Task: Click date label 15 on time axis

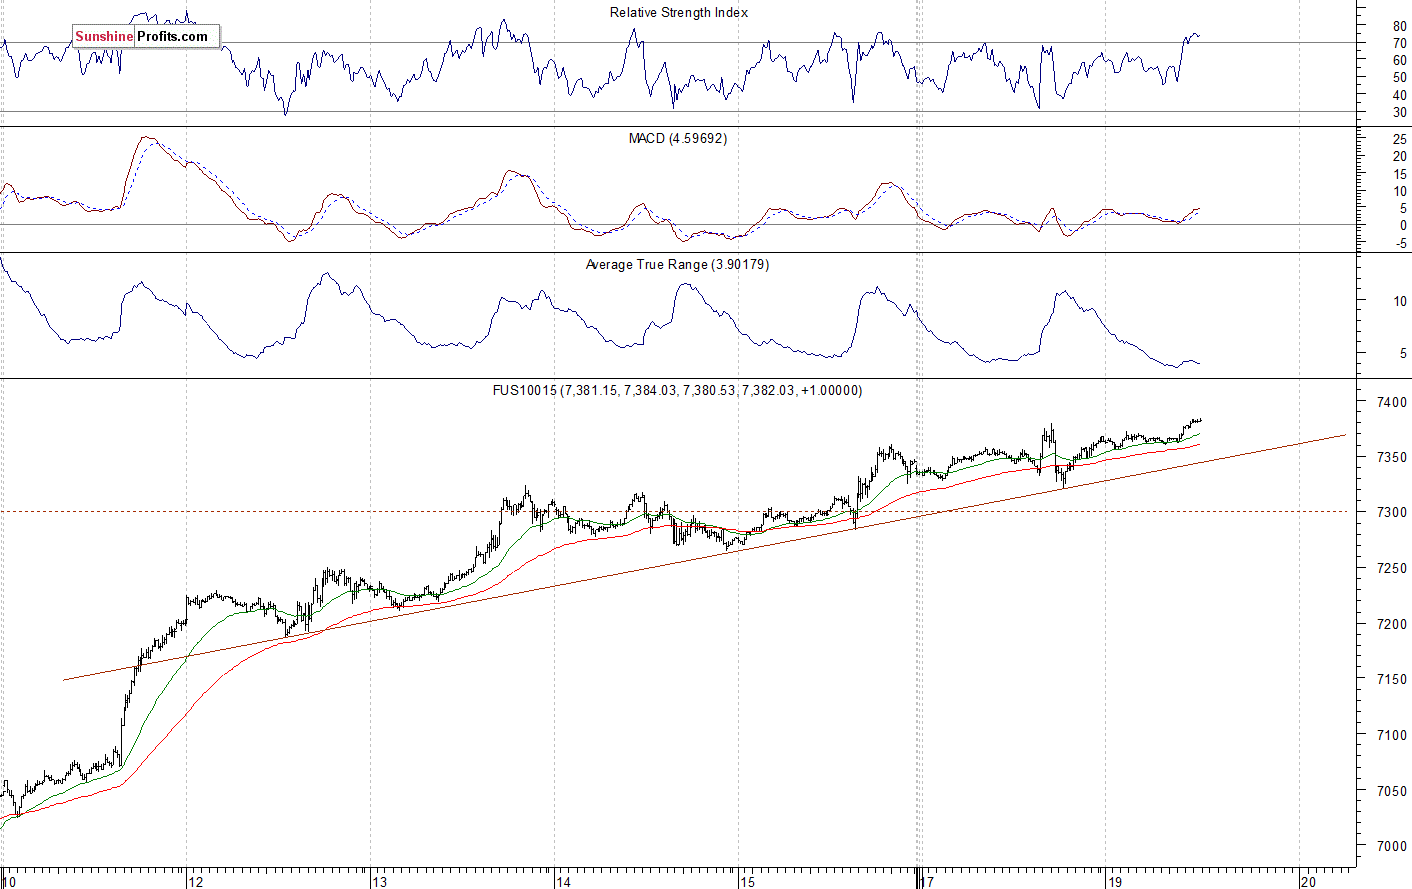Action: 748,882
